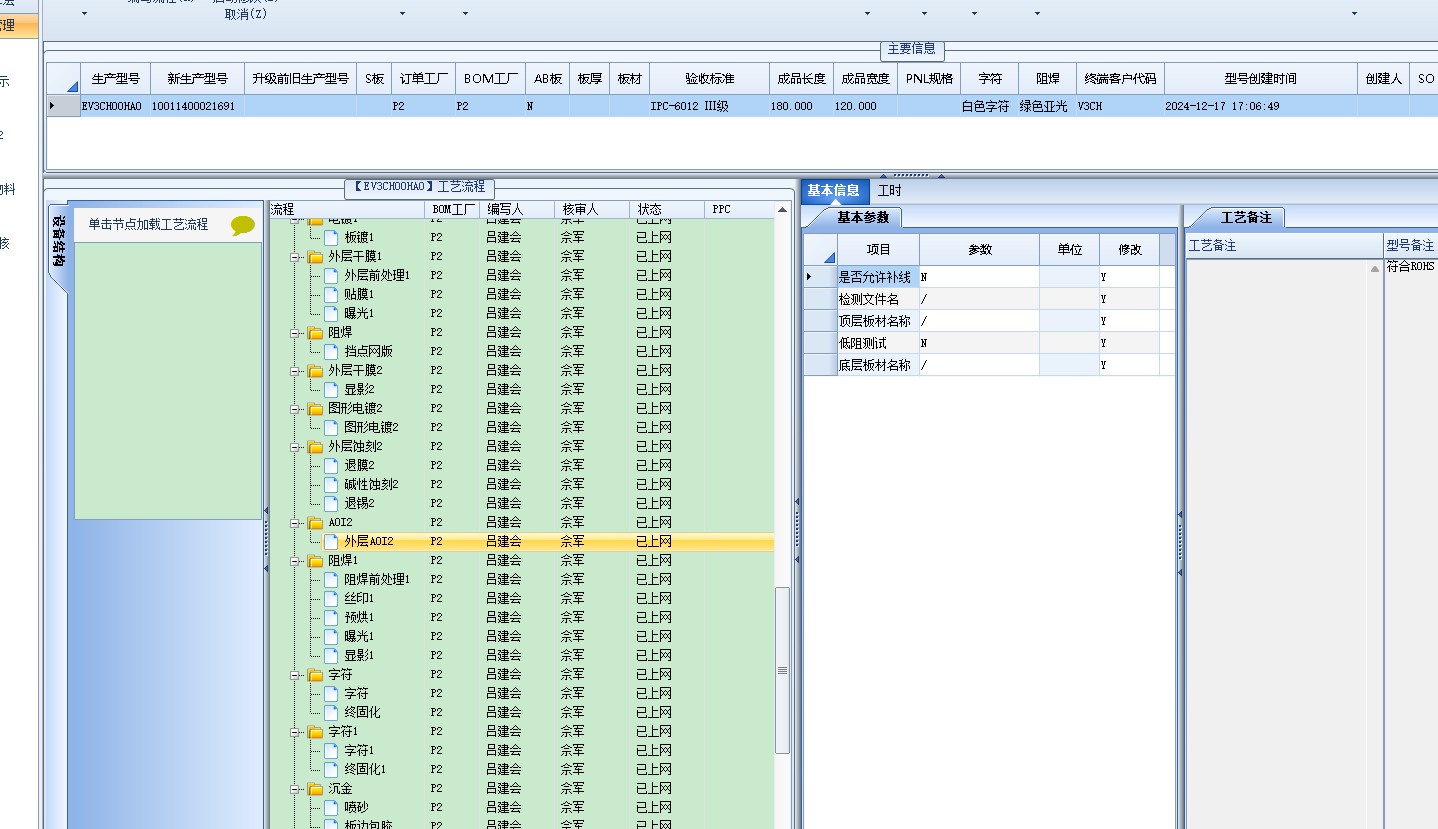The height and width of the screenshot is (829, 1438).
Task: Click the folder icon of 沉金
Action: click(x=315, y=789)
